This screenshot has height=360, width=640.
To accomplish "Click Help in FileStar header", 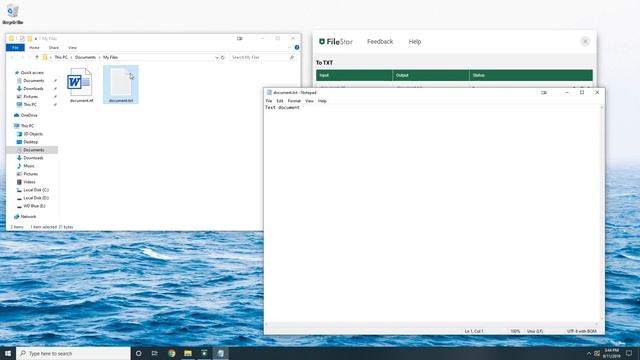I will tap(415, 42).
